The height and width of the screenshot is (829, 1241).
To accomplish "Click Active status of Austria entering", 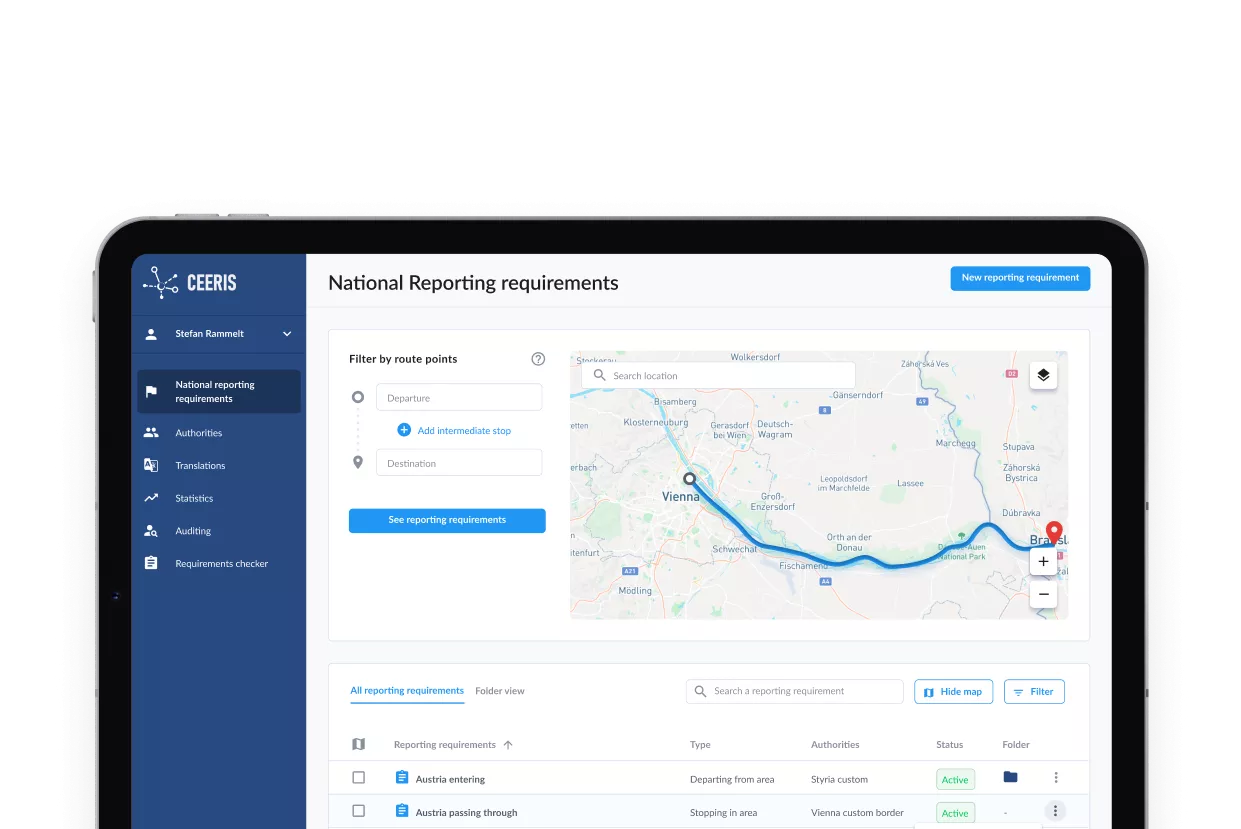I will pos(955,780).
